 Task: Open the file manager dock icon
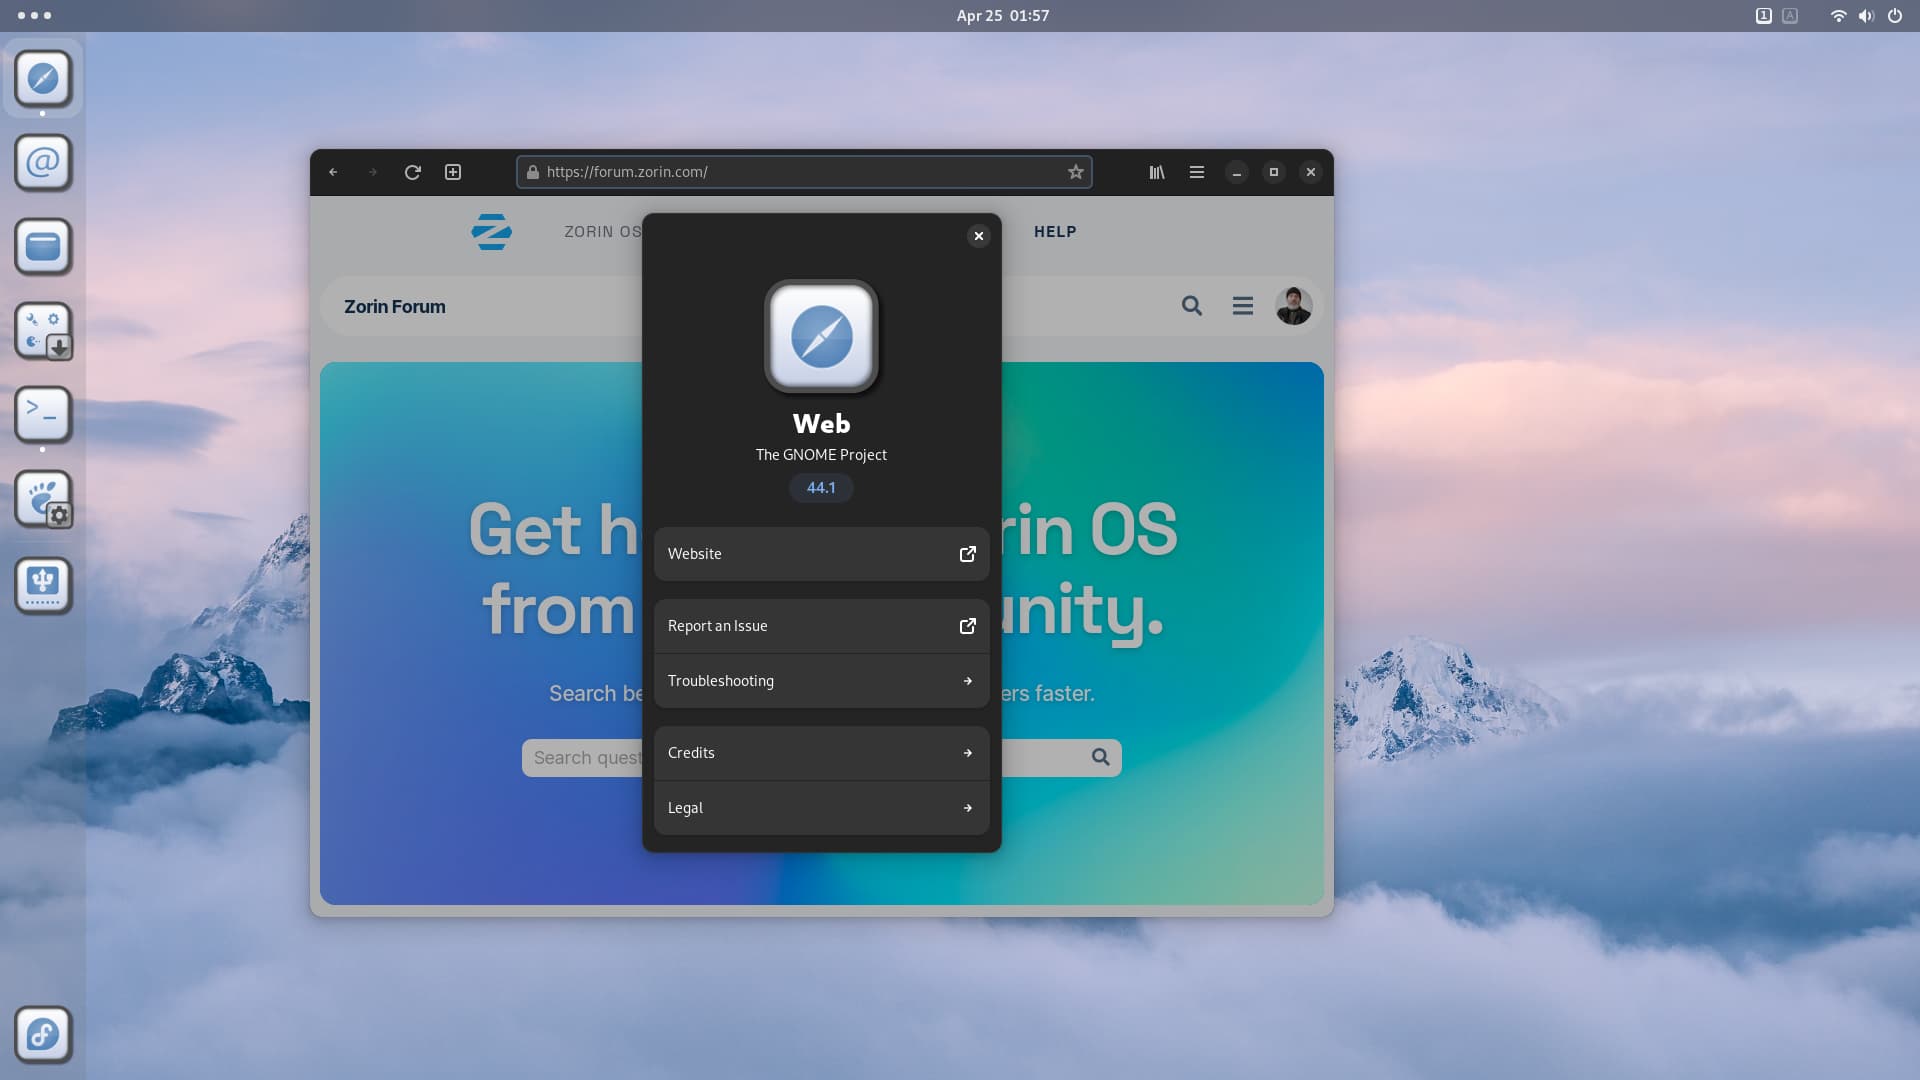(x=43, y=246)
